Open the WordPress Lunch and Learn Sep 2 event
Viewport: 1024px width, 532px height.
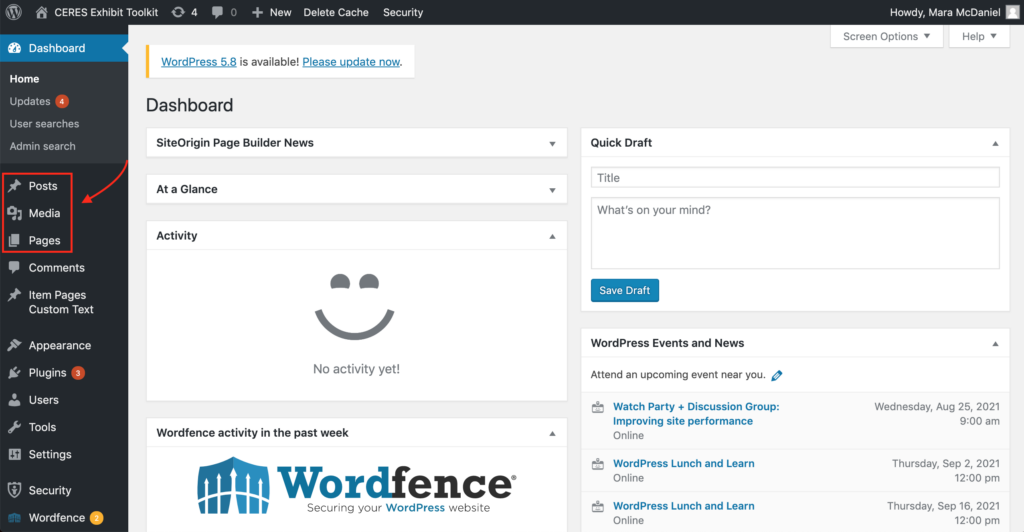pyautogui.click(x=683, y=464)
